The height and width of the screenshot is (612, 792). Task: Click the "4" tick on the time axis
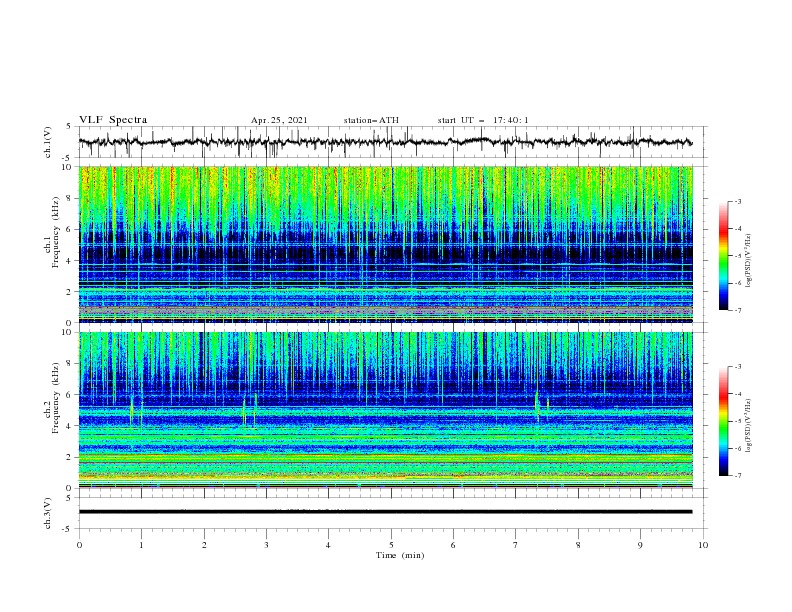tap(328, 545)
